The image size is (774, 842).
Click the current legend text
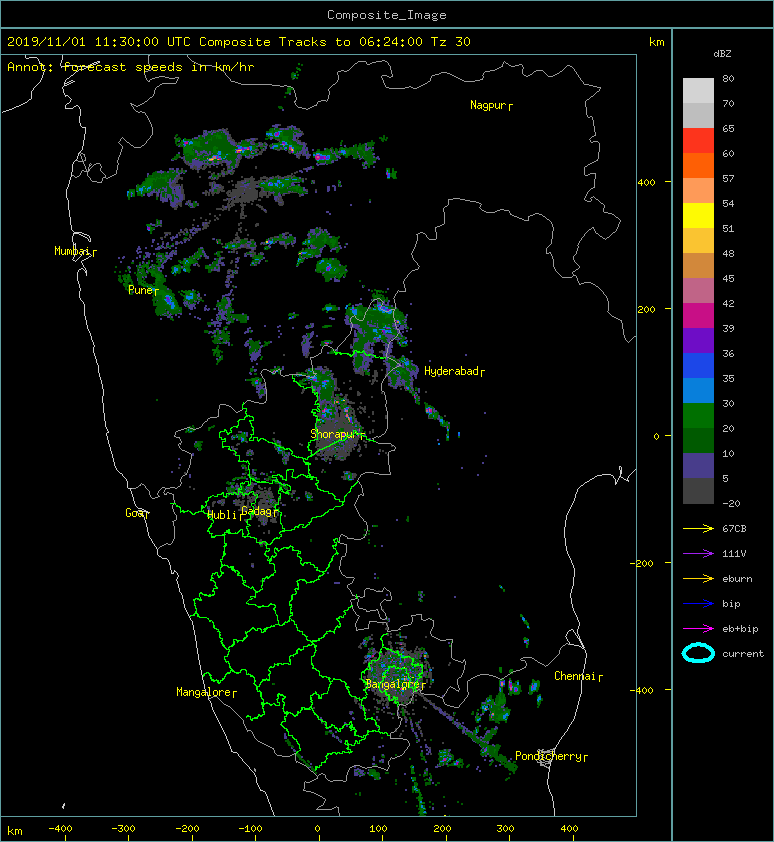coord(743,654)
